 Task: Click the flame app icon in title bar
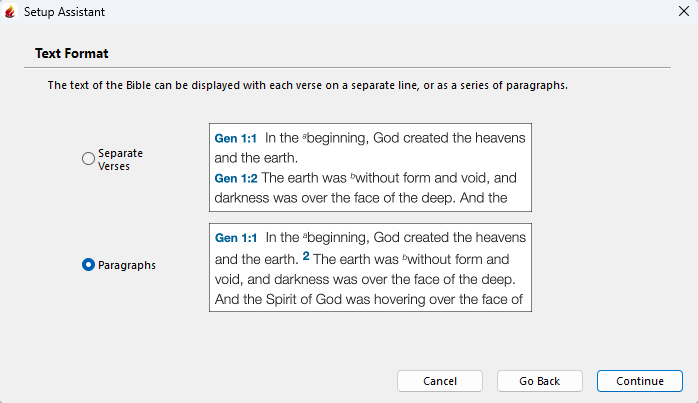(10, 12)
